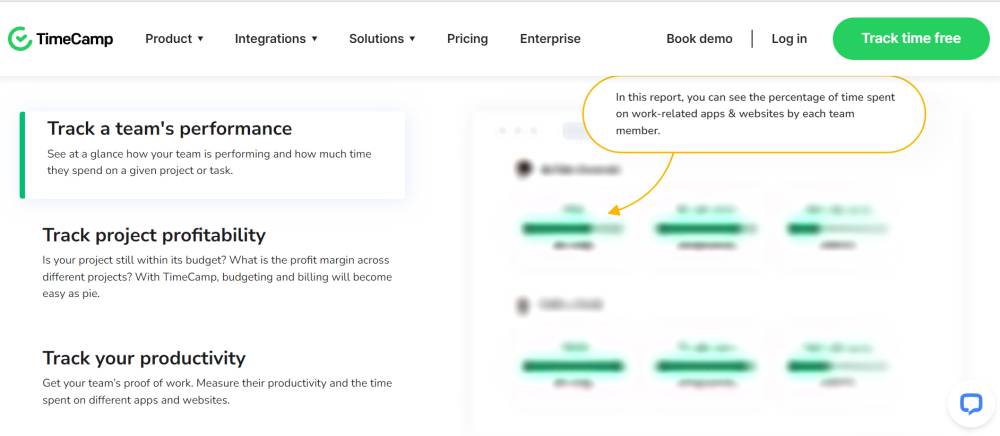The height and width of the screenshot is (436, 1000).
Task: Click the first green progress bar in report
Action: [x=571, y=228]
